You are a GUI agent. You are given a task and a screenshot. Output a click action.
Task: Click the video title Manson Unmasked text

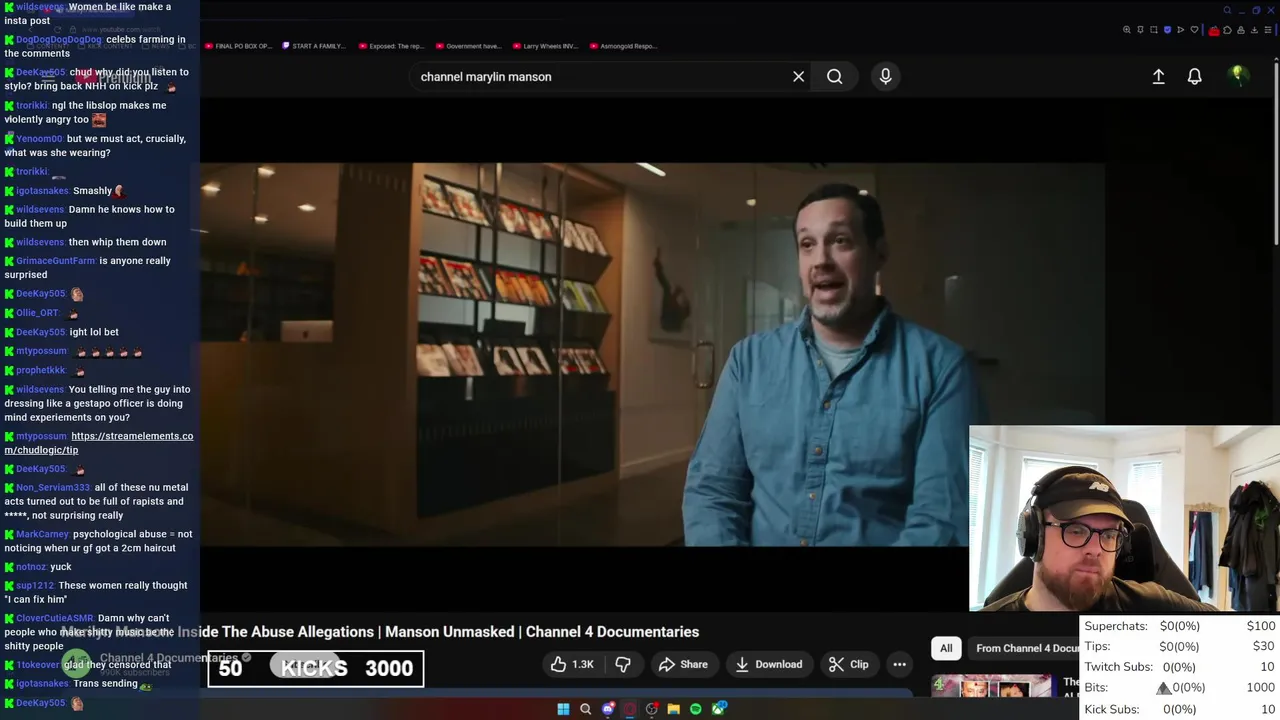point(454,632)
